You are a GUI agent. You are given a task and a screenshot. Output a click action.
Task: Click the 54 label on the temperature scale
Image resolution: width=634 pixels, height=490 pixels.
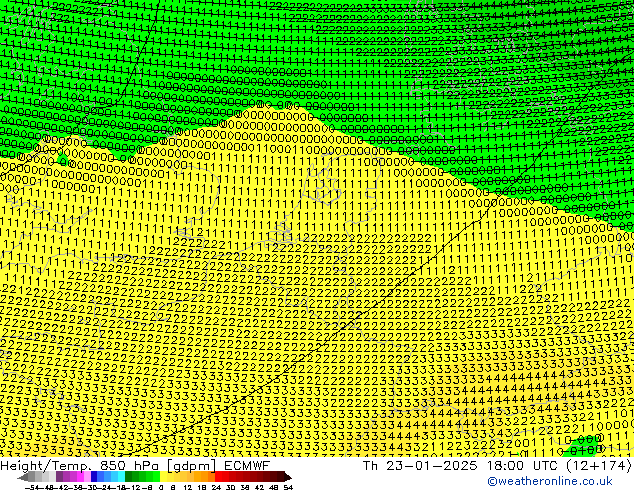(x=288, y=487)
